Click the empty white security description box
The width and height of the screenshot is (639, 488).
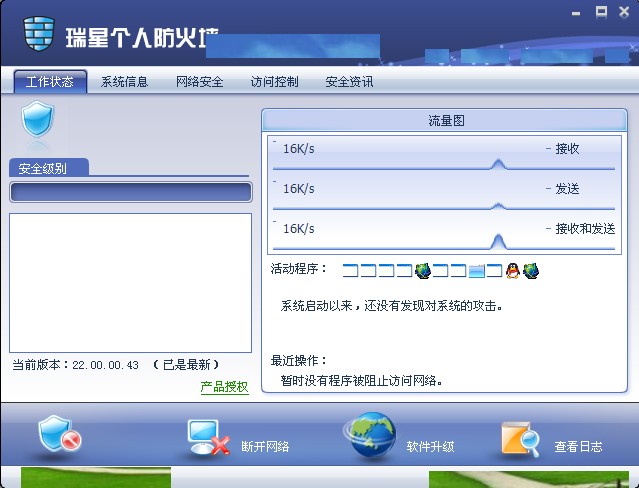coord(130,283)
